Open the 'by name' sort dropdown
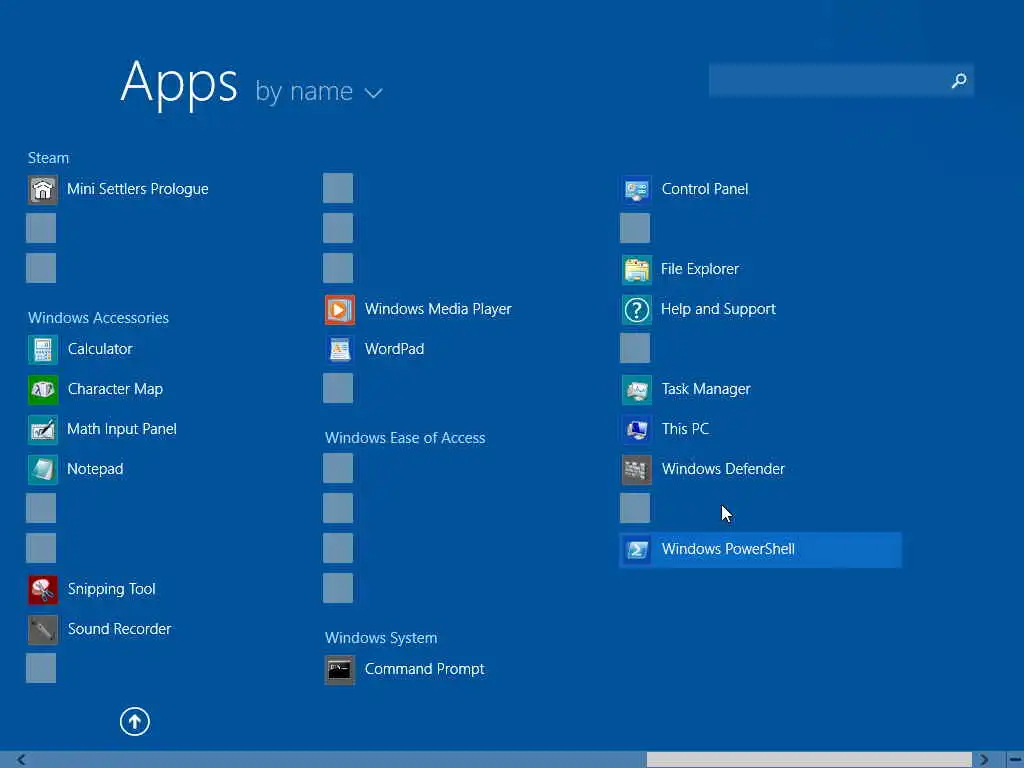1024x768 pixels. click(x=319, y=91)
